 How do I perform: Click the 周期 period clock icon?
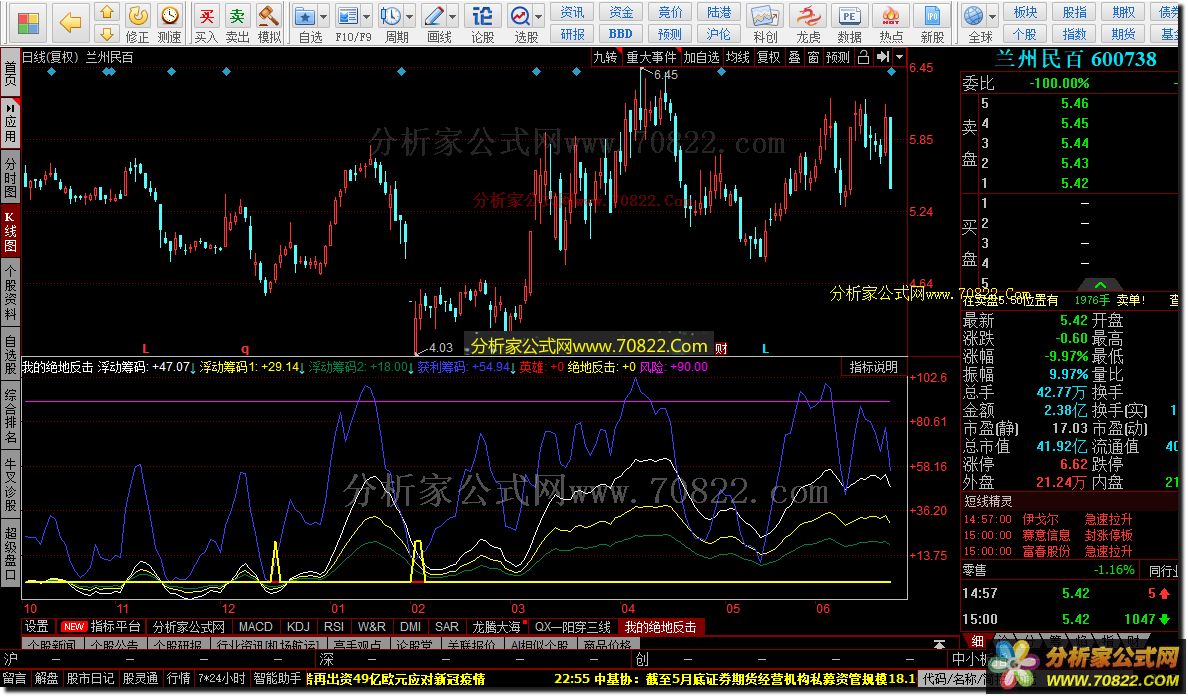tap(391, 15)
